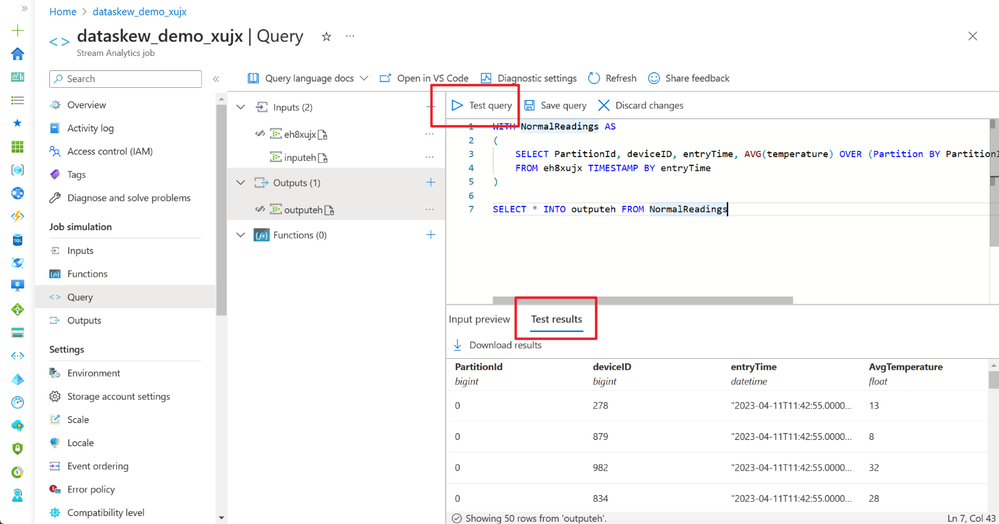Click the PartitionId column header
999x524 pixels.
coord(478,367)
